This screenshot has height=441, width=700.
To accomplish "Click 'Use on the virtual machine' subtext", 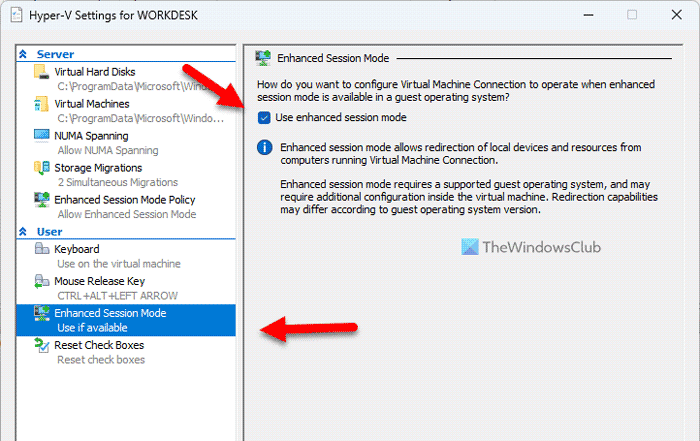I will tap(119, 264).
